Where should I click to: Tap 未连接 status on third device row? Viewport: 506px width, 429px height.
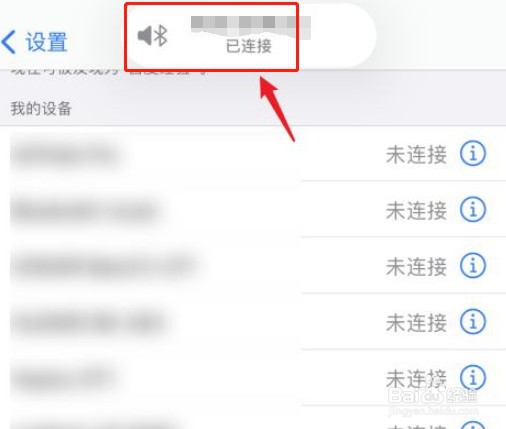pos(416,267)
